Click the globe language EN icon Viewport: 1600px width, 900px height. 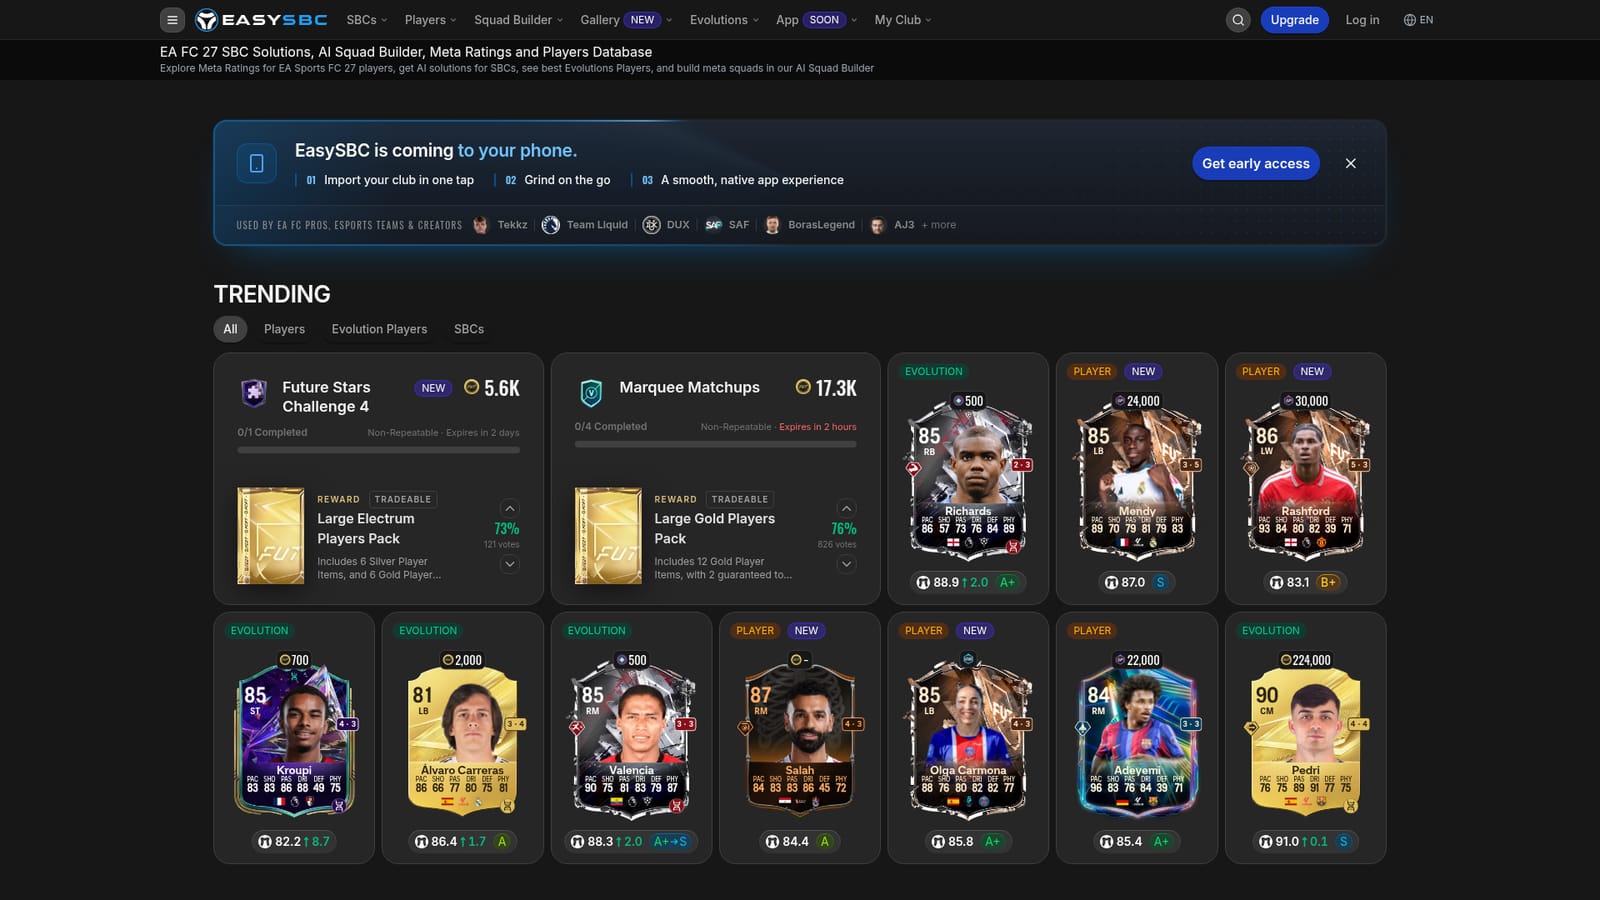click(x=1418, y=20)
